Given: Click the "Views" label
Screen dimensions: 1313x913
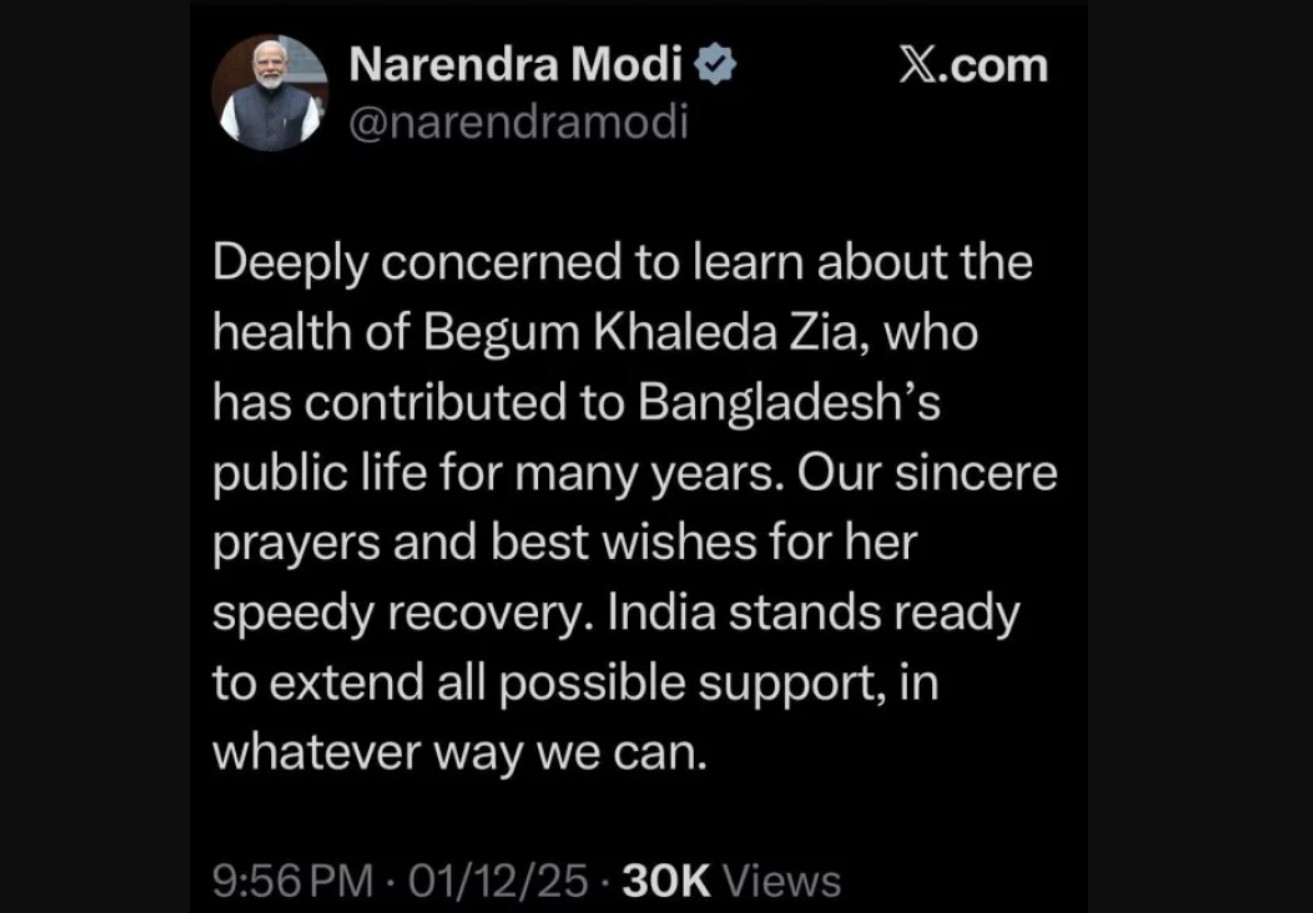Looking at the screenshot, I should (781, 881).
